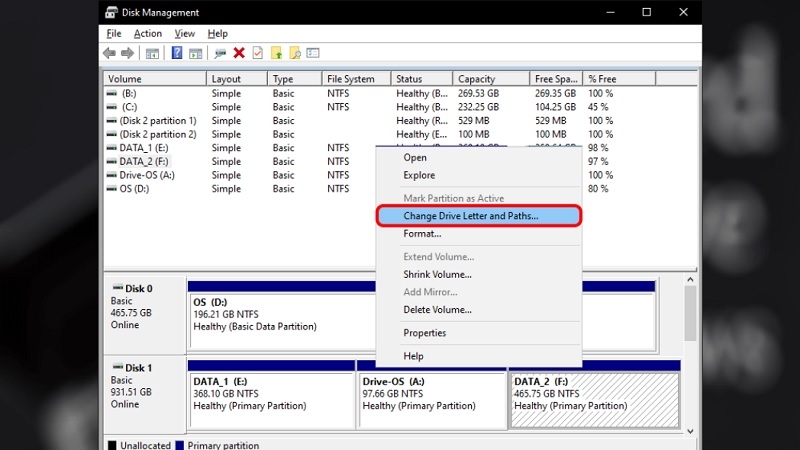The image size is (800, 450).
Task: Sort by the Type column header
Action: (294, 79)
